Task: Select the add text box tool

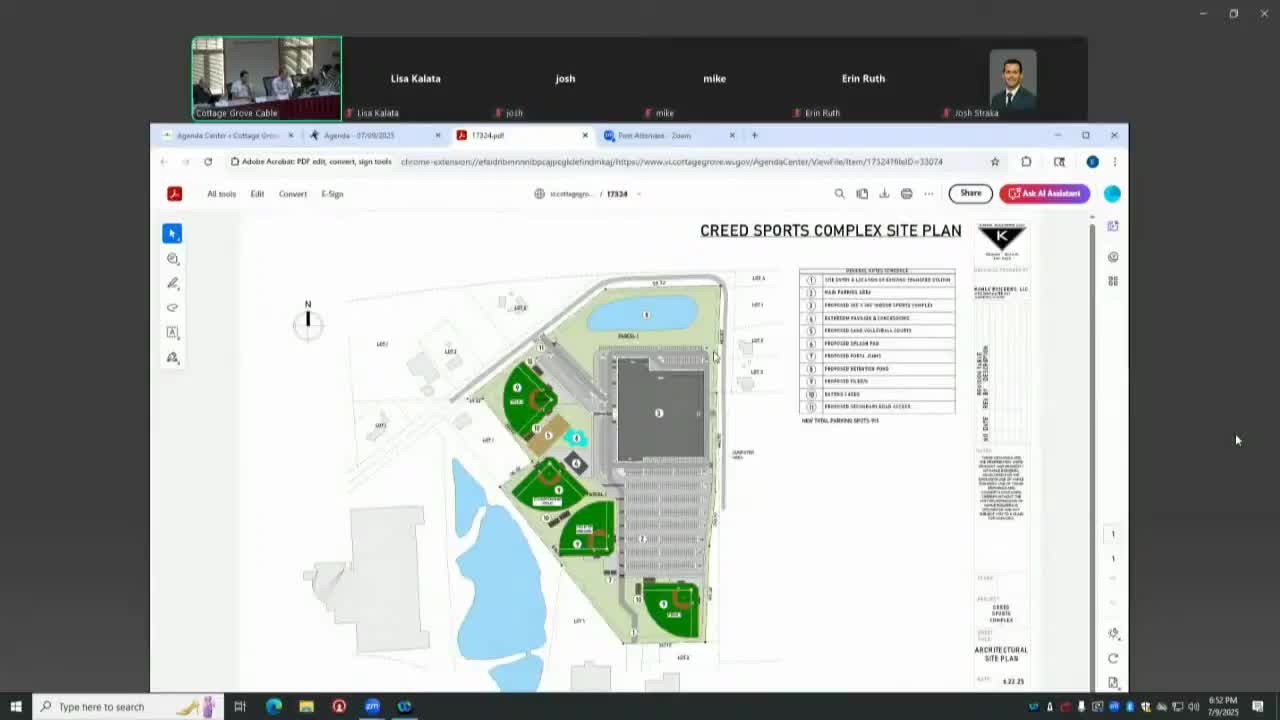Action: (172, 333)
